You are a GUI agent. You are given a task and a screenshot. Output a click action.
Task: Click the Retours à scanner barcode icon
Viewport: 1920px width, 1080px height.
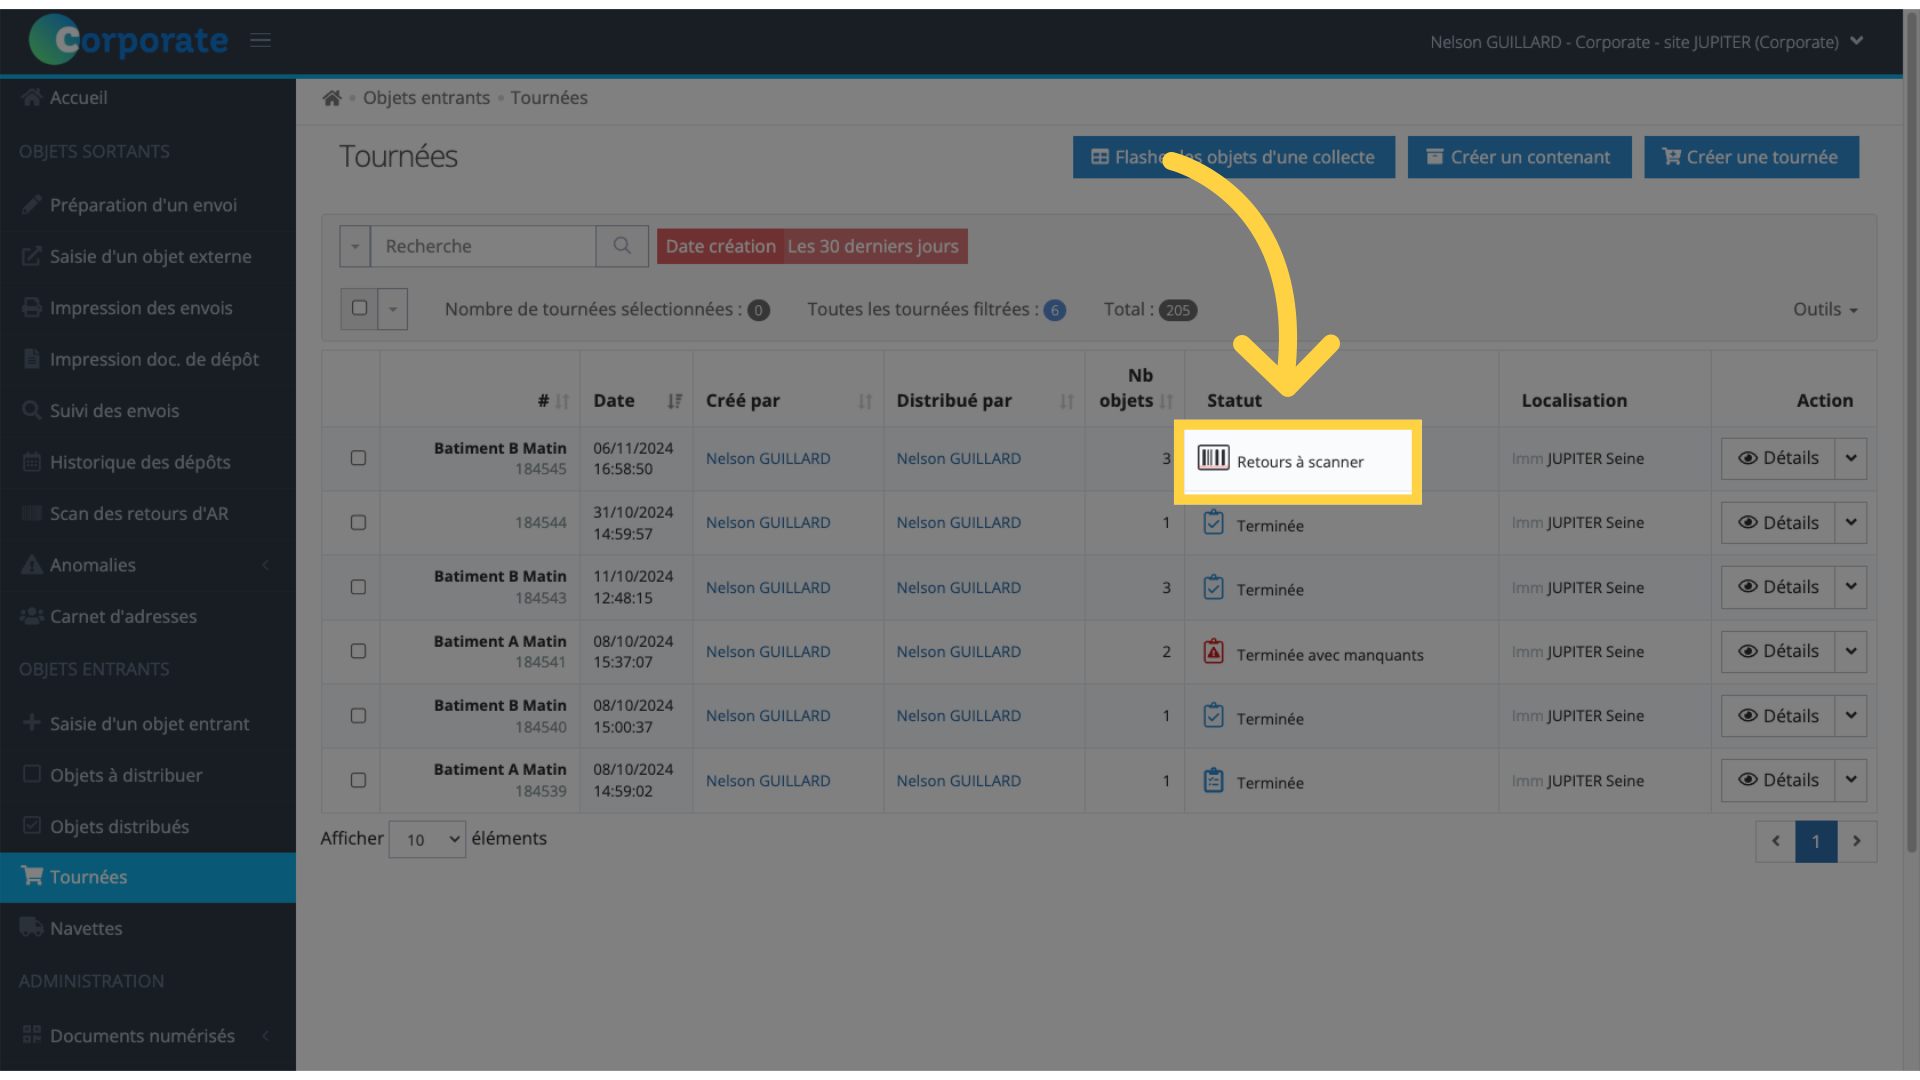1213,459
